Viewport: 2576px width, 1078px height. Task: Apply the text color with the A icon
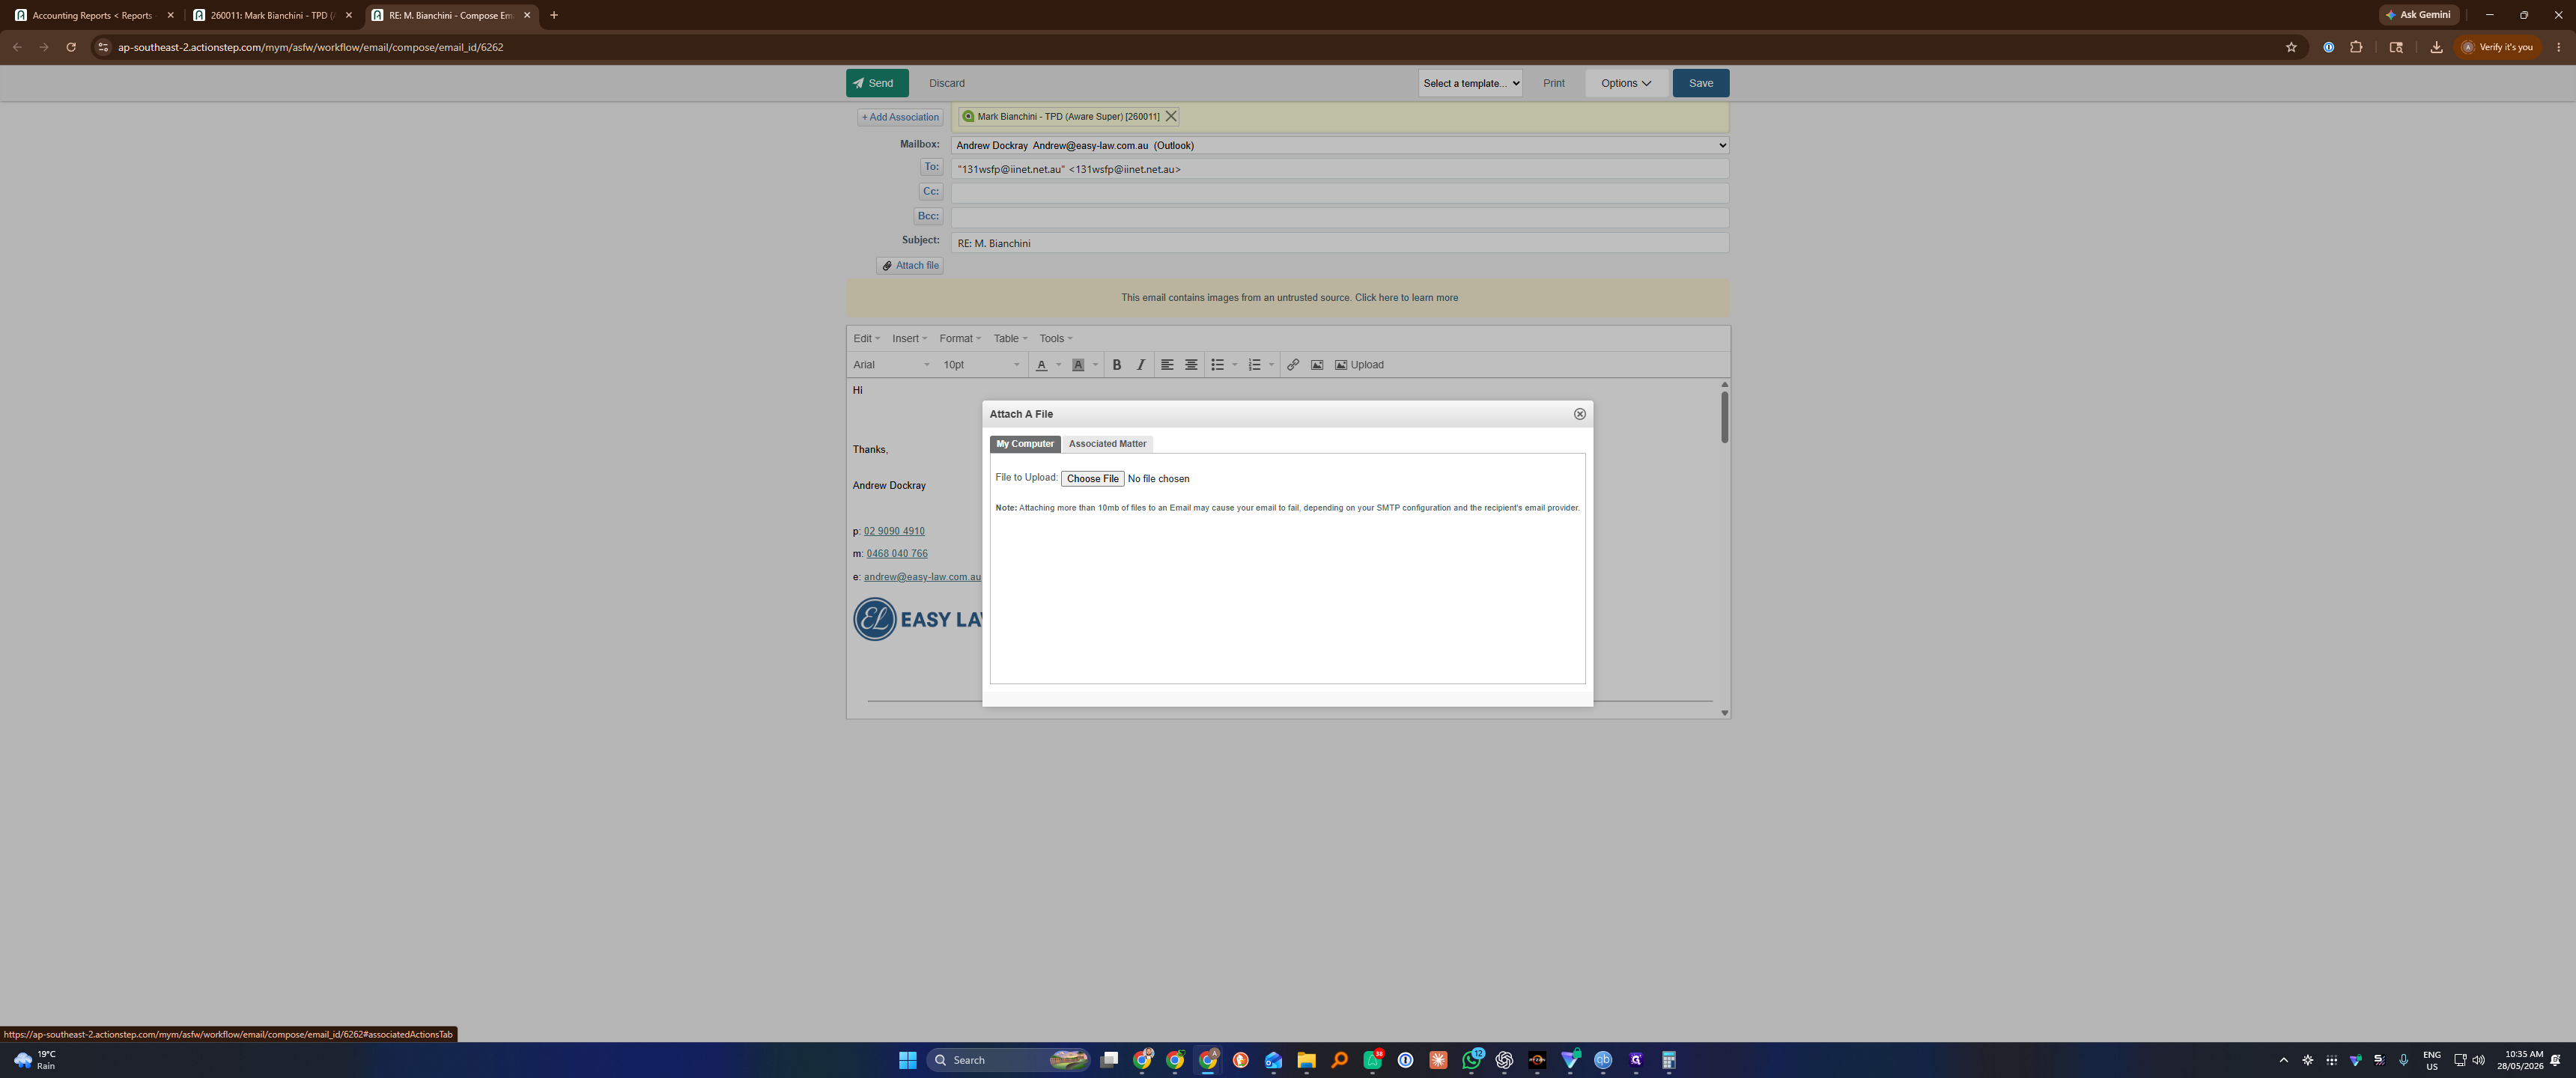tap(1041, 365)
